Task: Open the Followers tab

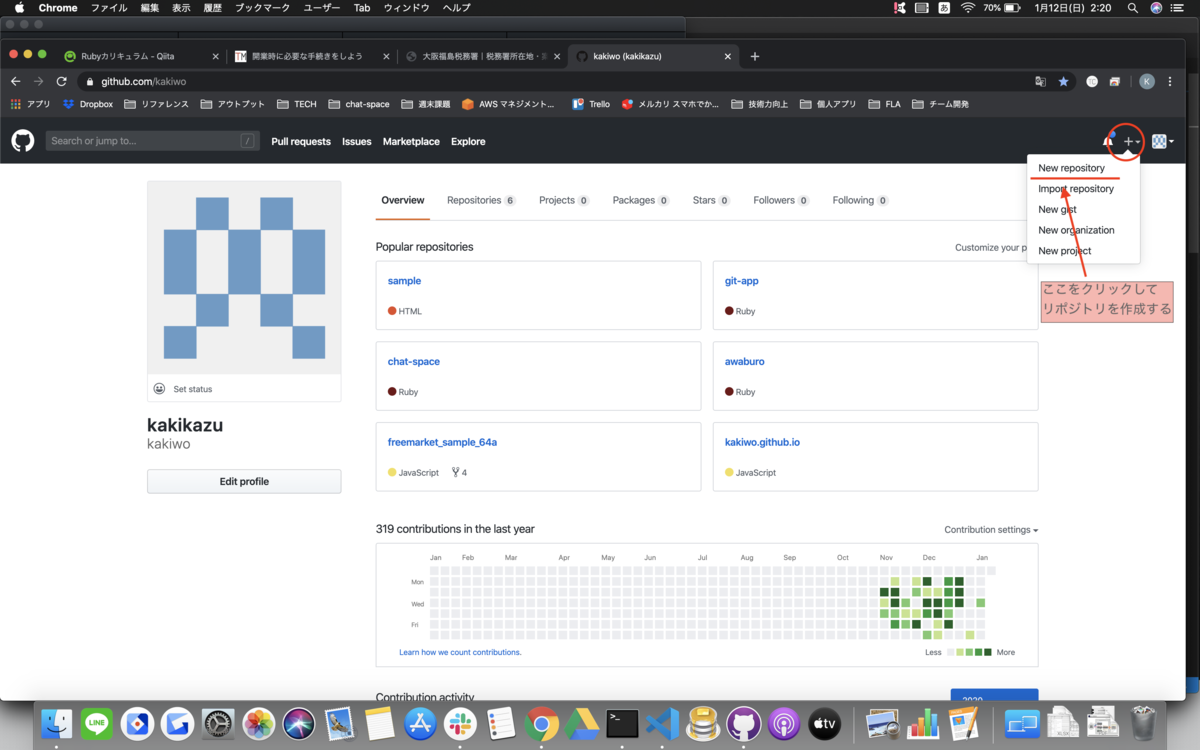Action: point(781,200)
